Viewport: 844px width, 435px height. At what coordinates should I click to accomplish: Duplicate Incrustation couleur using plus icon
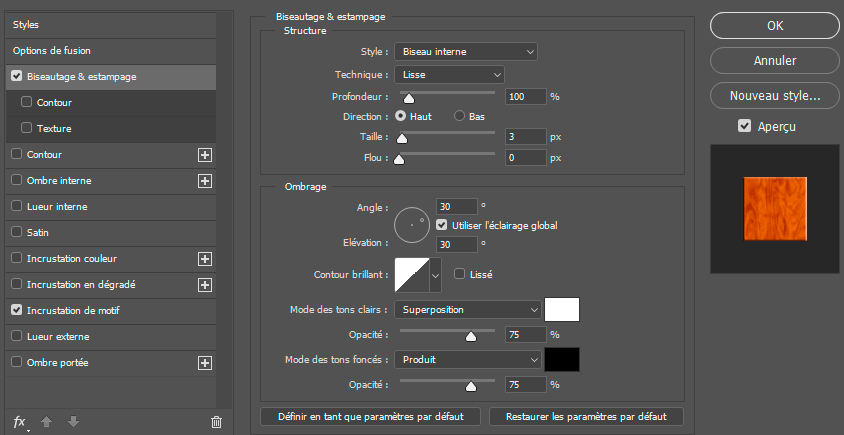[x=205, y=259]
